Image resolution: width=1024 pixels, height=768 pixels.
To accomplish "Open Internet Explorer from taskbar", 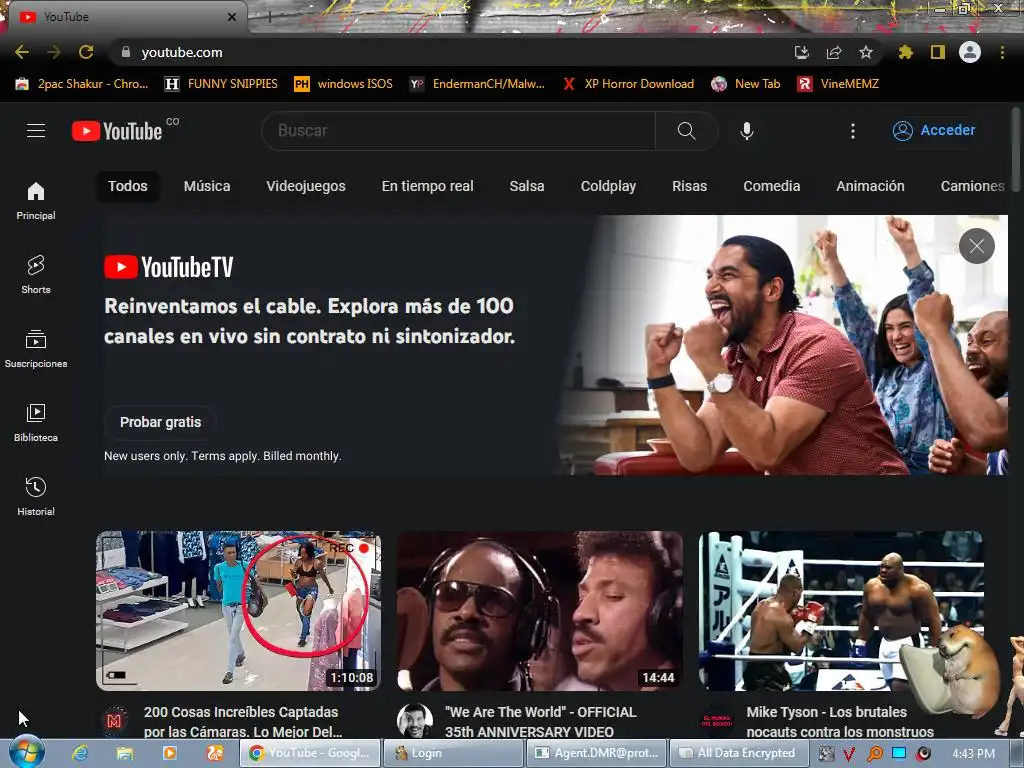I will pyautogui.click(x=80, y=753).
